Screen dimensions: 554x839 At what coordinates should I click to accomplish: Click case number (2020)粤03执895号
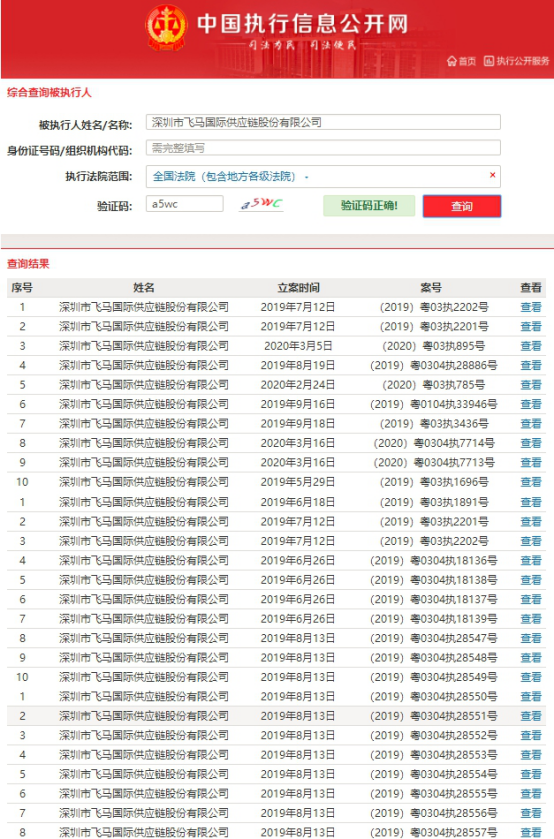click(434, 346)
